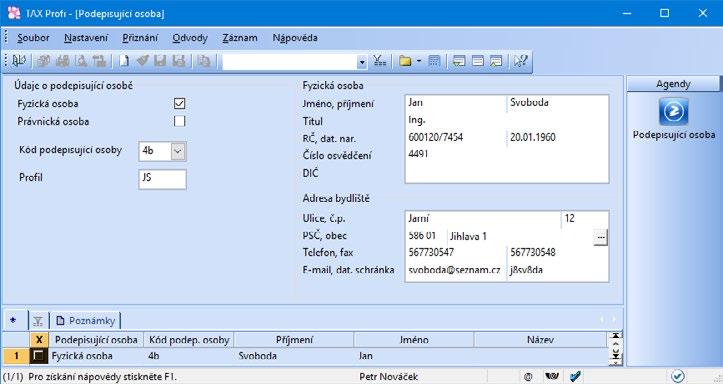Activate the context help cursor icon

tap(521, 61)
